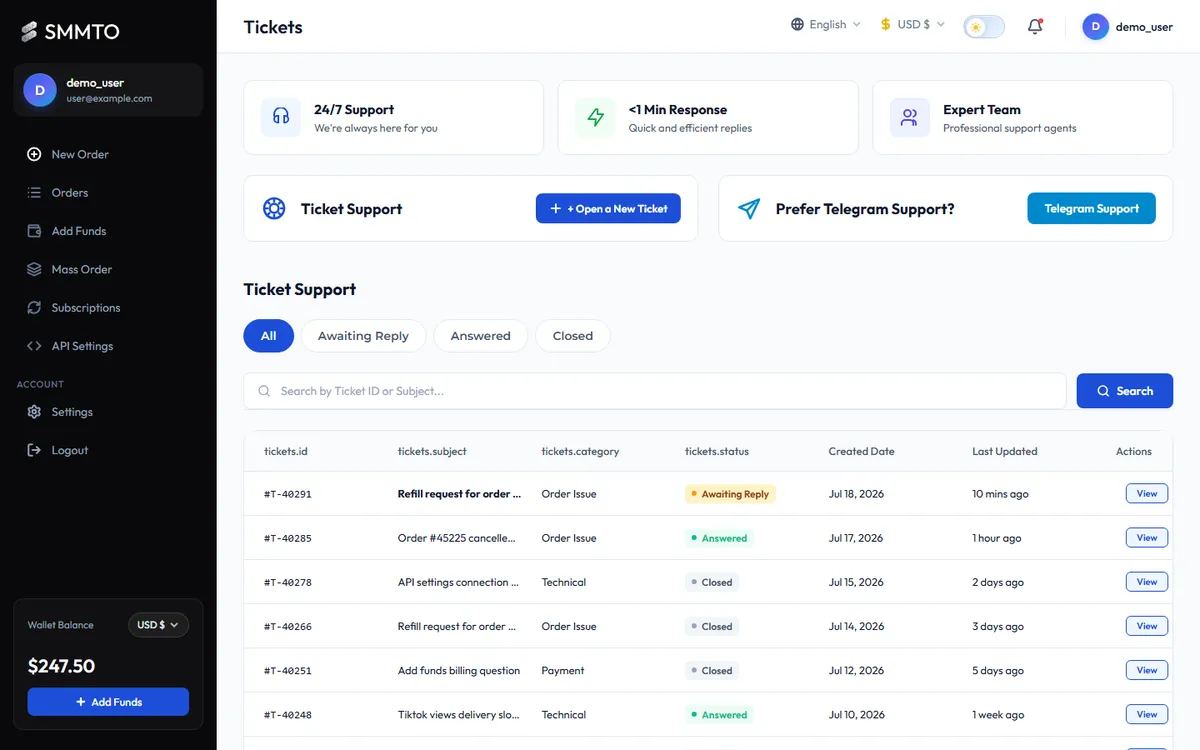Open the demo_user account menu in header
1200x750 pixels.
pyautogui.click(x=1128, y=27)
